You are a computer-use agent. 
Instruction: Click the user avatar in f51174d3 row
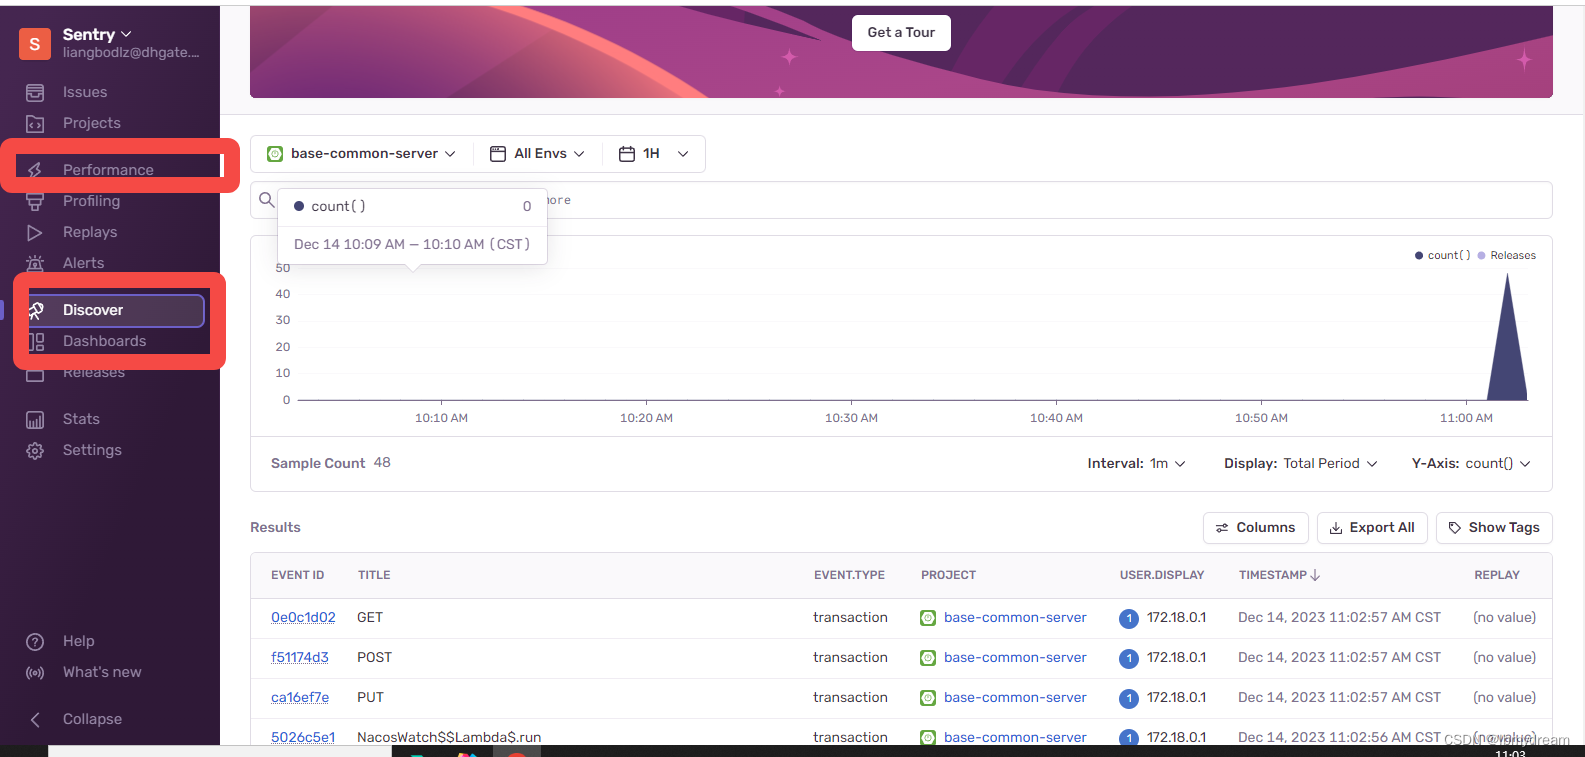[1129, 658]
